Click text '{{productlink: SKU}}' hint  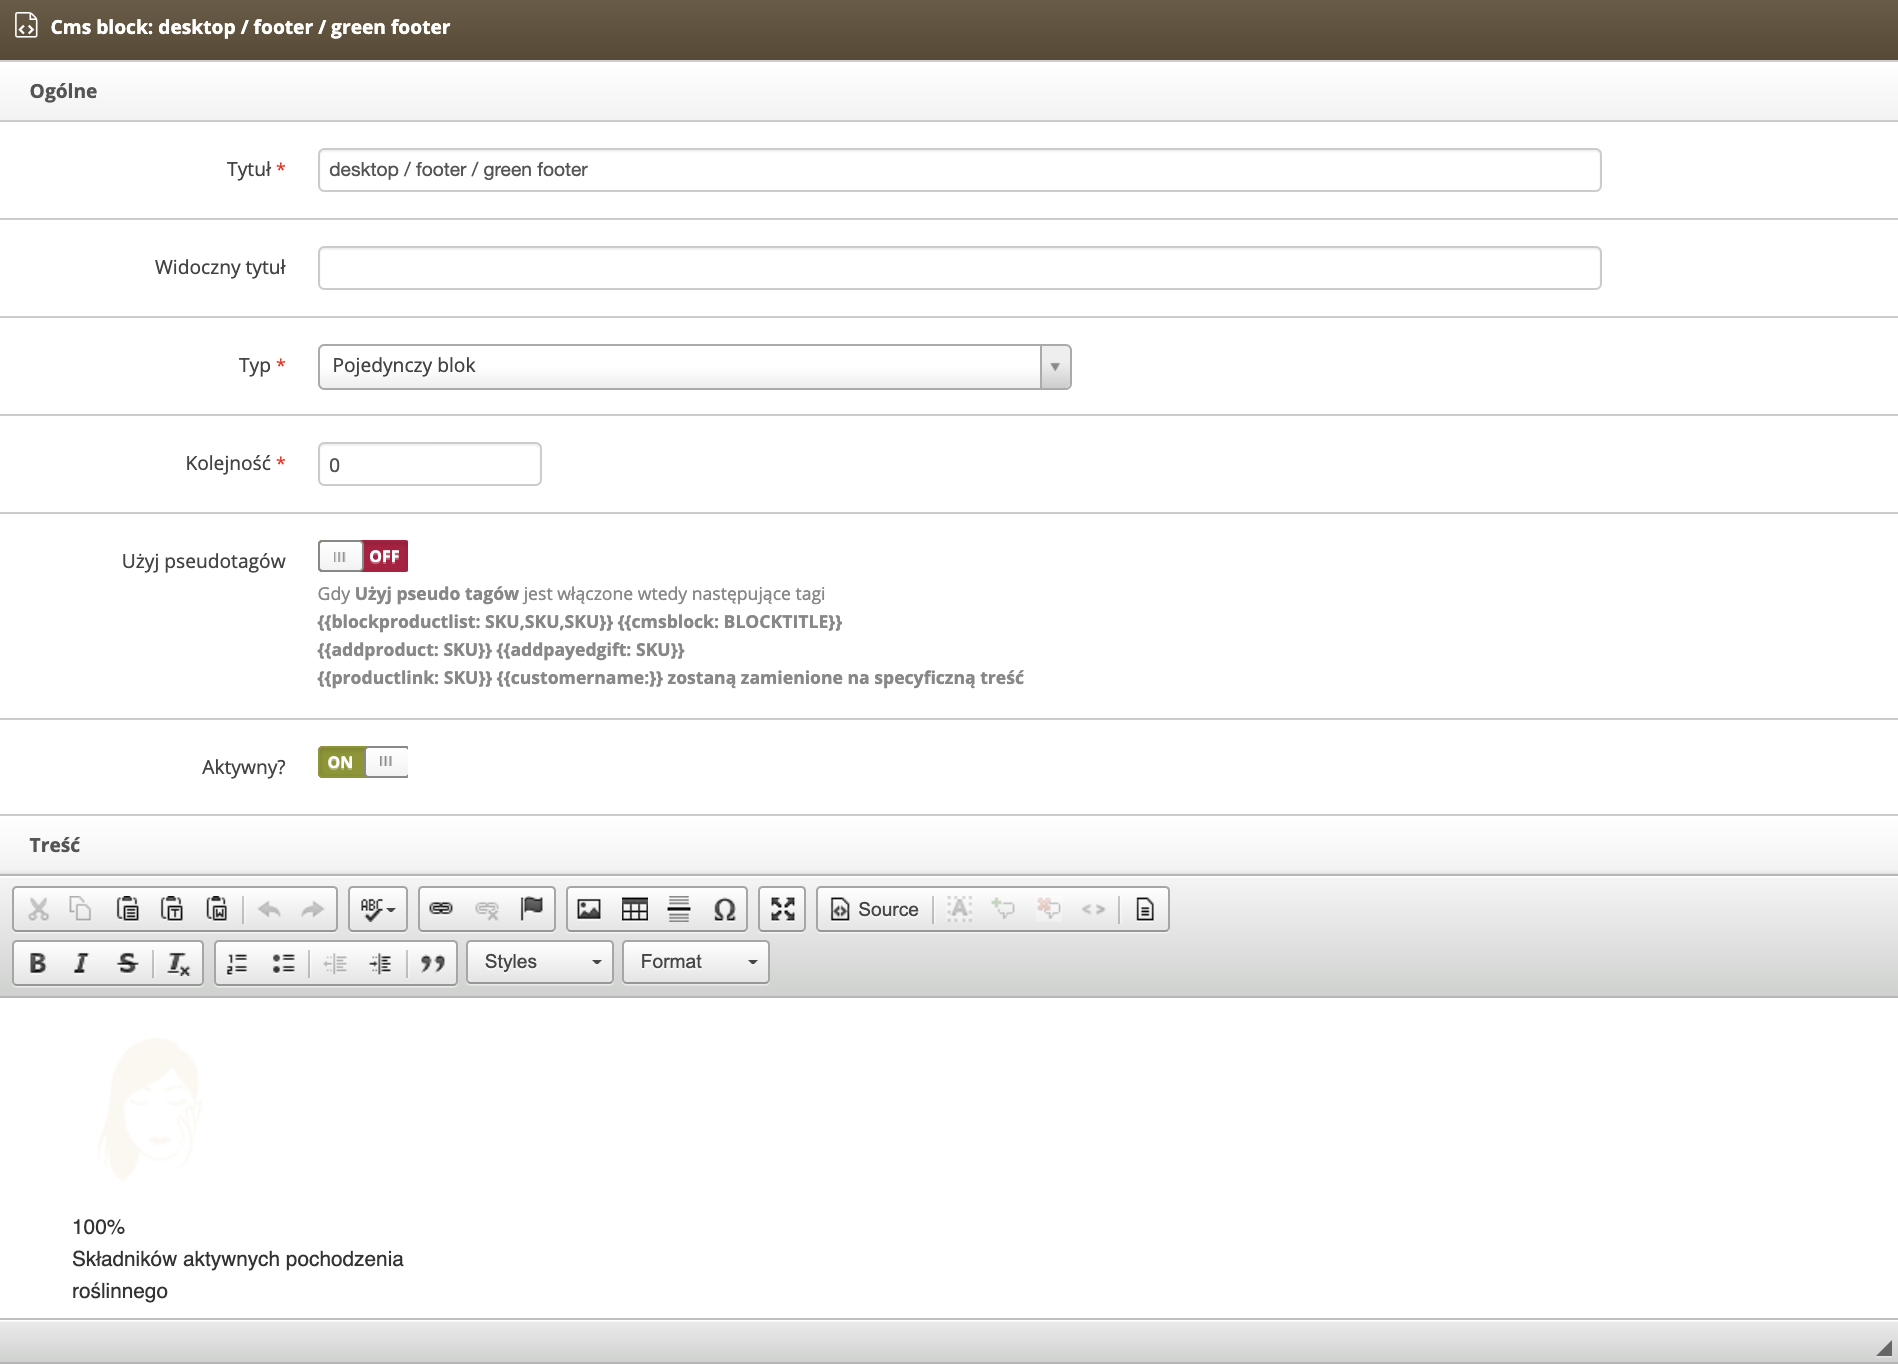[404, 678]
